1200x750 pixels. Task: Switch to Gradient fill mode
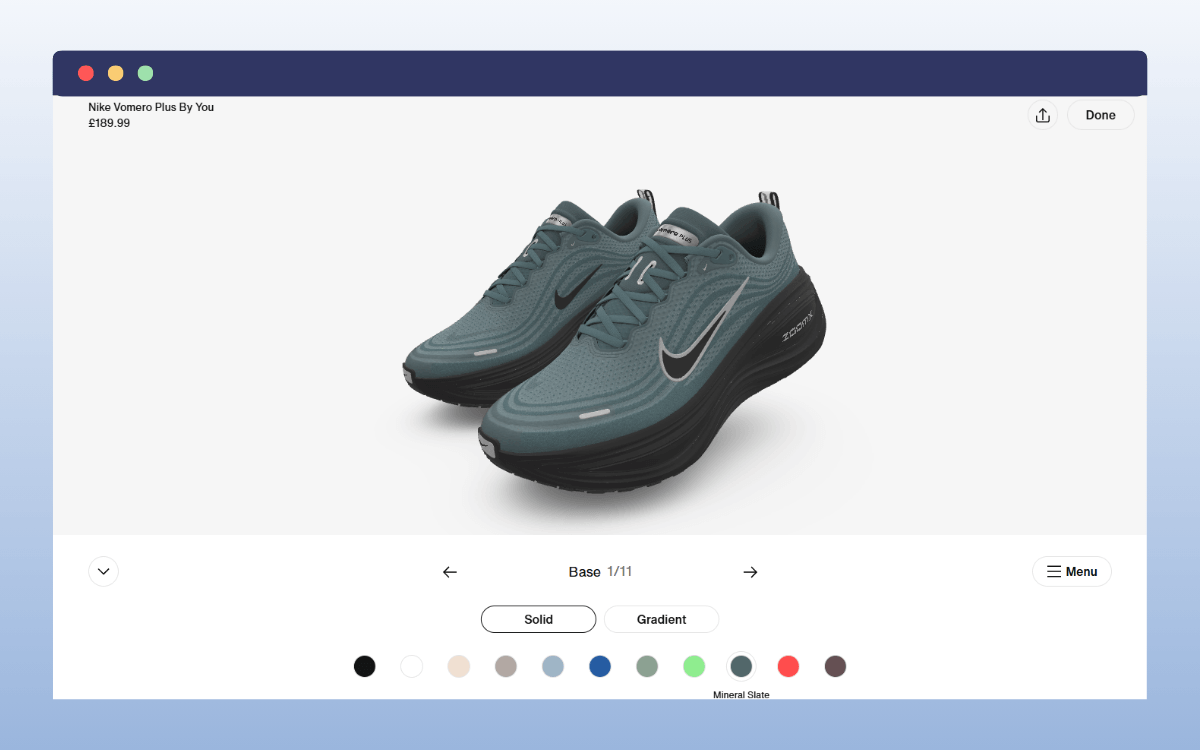tap(661, 619)
